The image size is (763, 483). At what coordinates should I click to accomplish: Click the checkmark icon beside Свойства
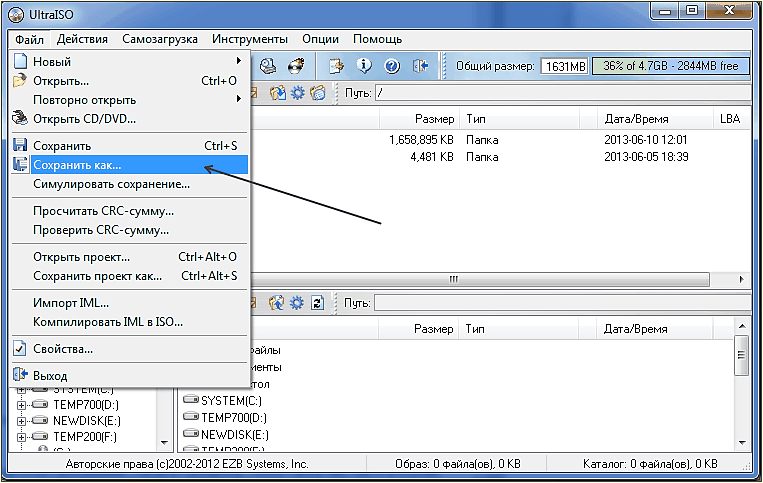20,348
